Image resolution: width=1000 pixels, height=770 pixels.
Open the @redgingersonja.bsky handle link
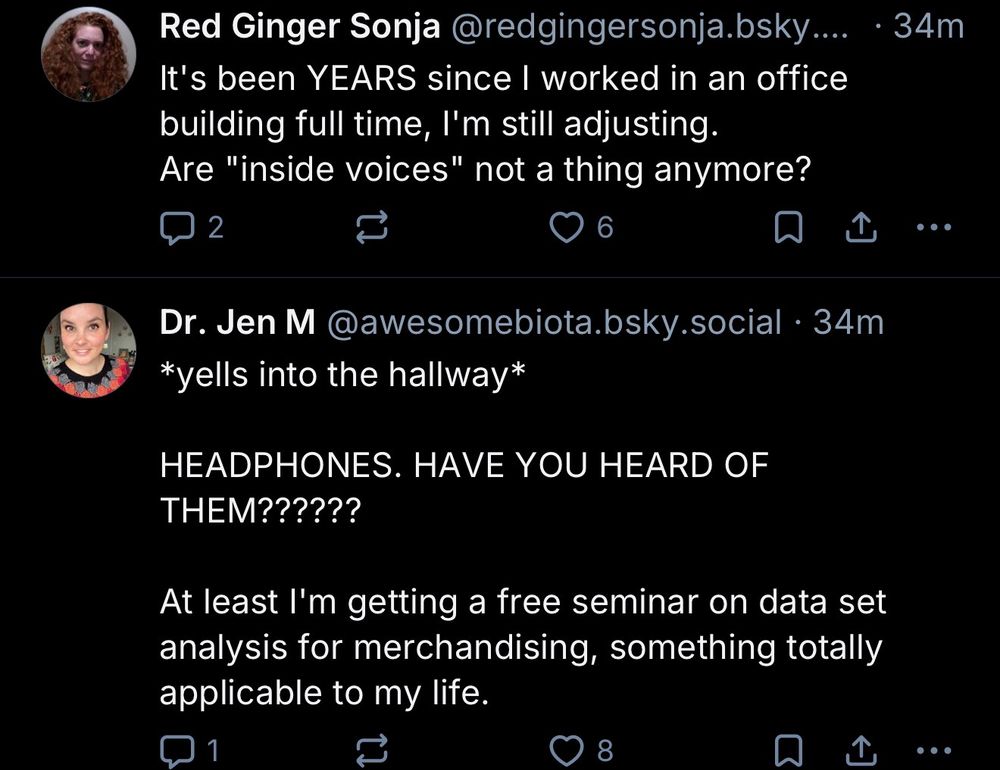pyautogui.click(x=650, y=27)
